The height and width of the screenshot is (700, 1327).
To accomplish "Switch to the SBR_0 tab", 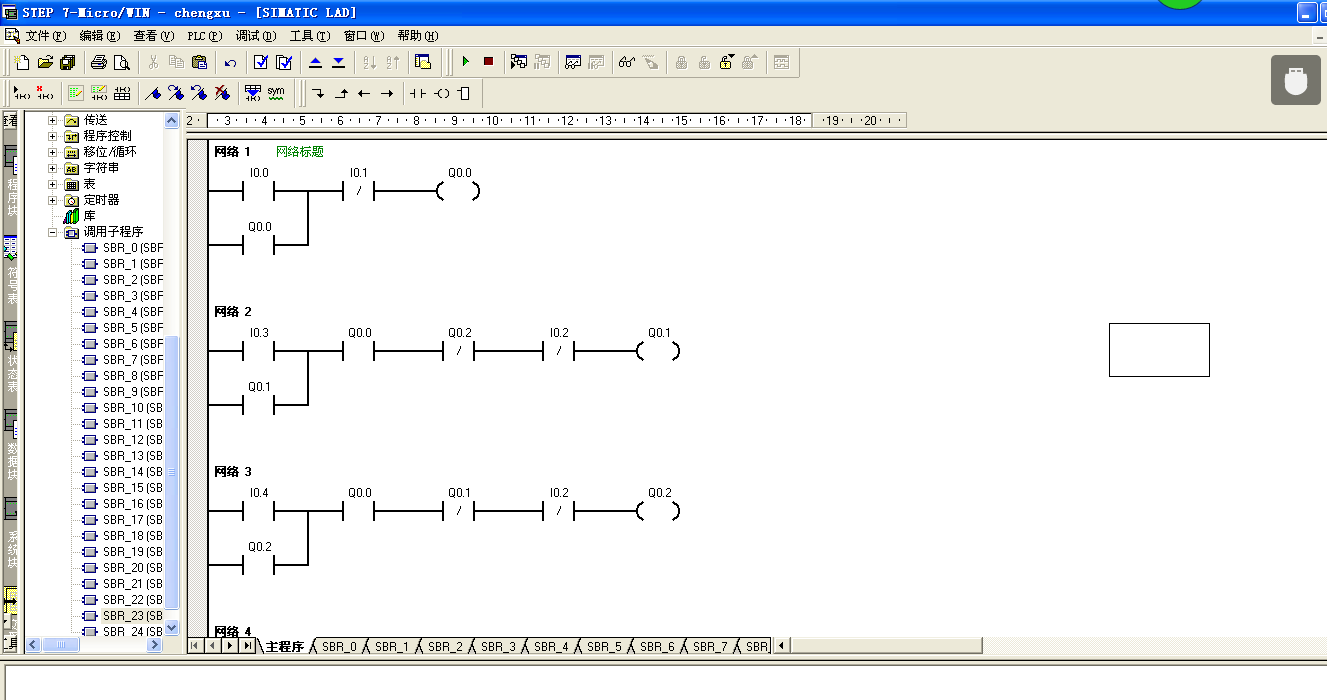I will 339,647.
